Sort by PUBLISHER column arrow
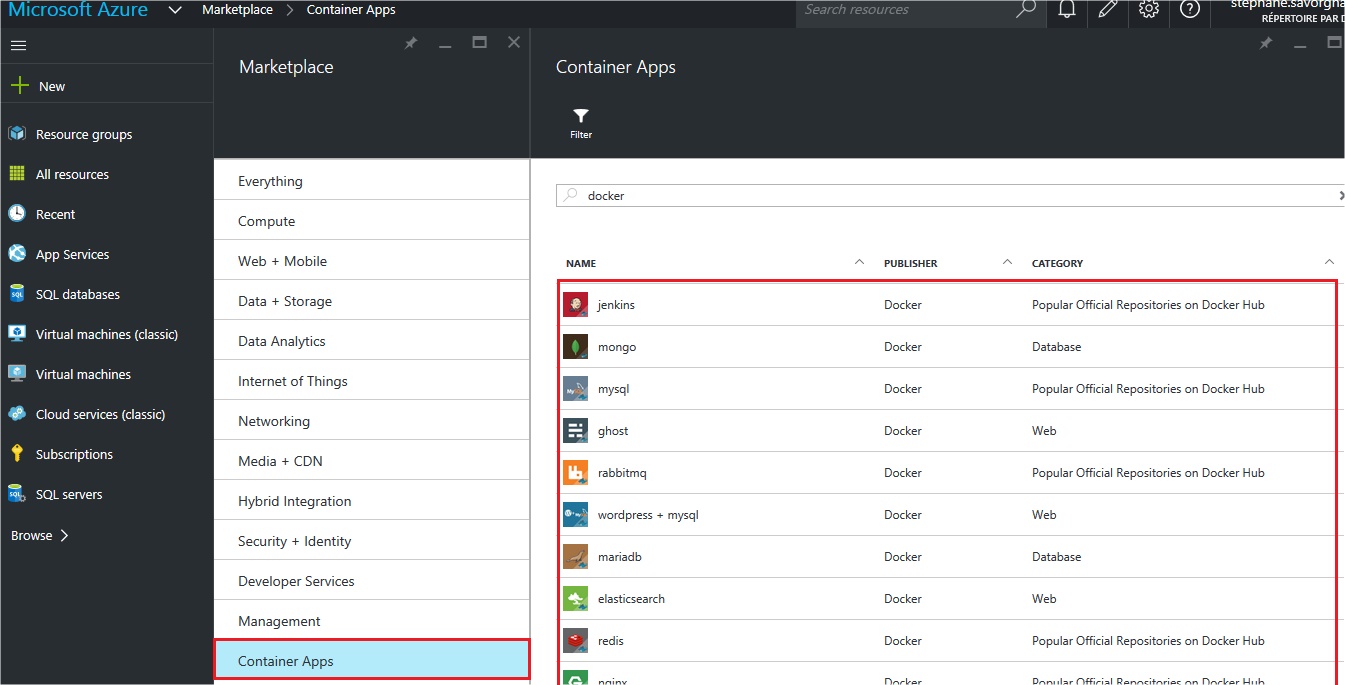Viewport: 1345px width, 685px height. pyautogui.click(x=1007, y=262)
